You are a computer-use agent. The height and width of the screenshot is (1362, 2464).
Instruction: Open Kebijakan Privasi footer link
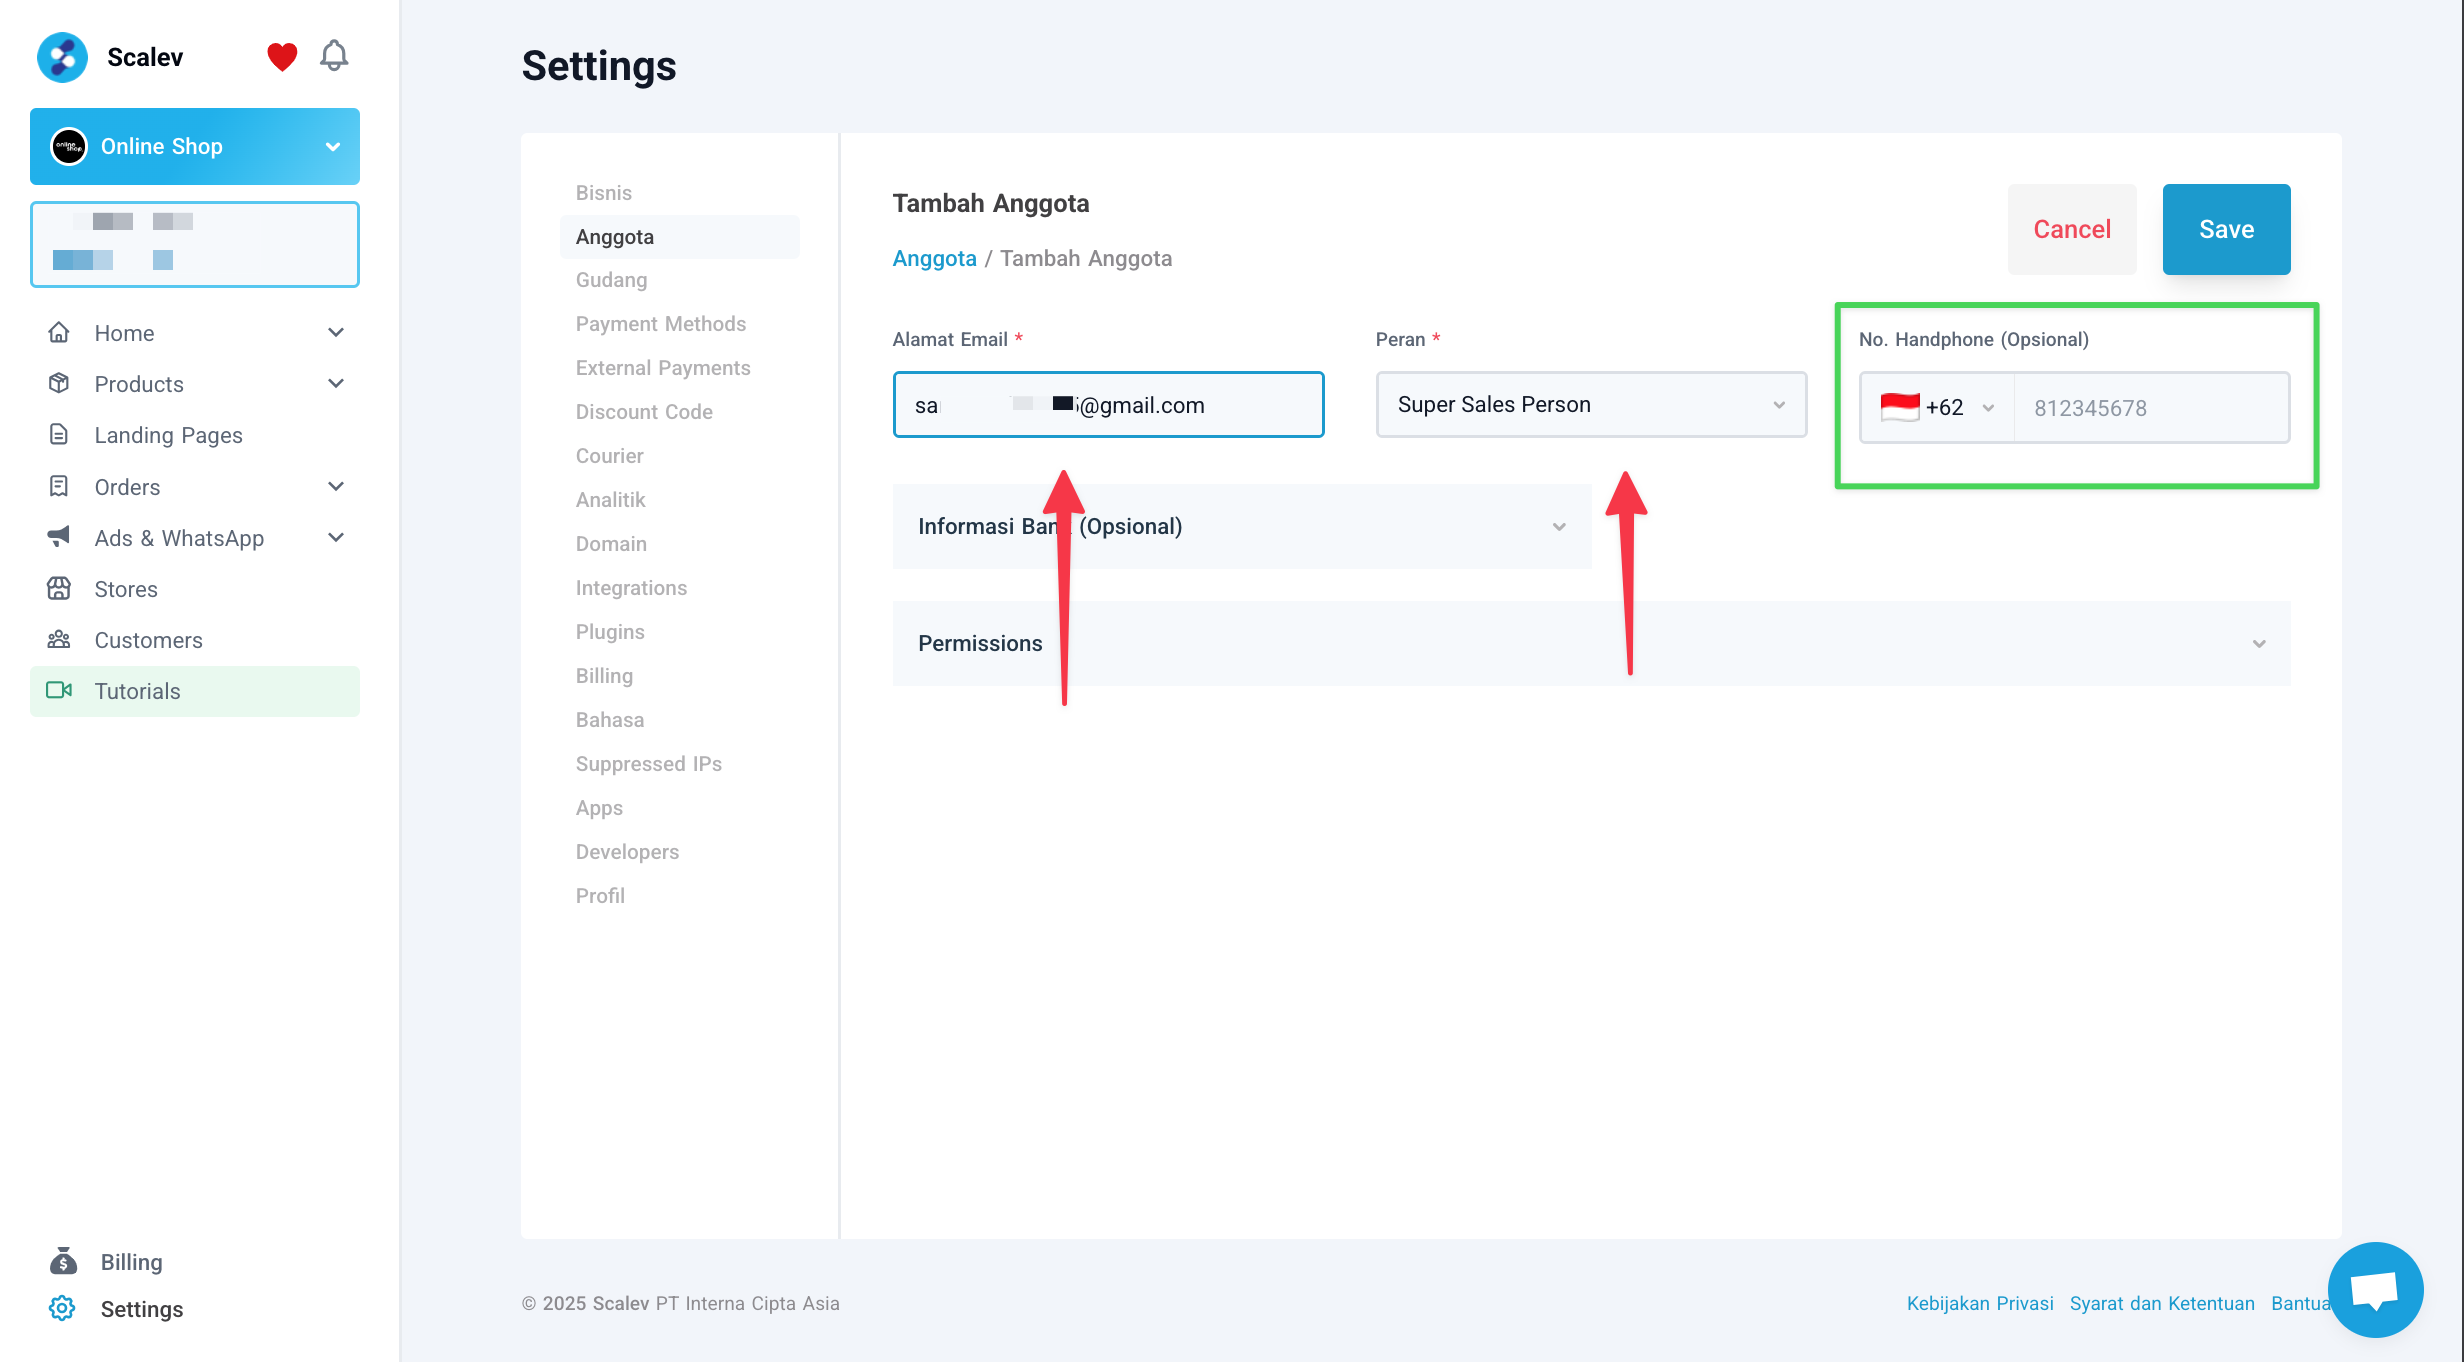1980,1303
